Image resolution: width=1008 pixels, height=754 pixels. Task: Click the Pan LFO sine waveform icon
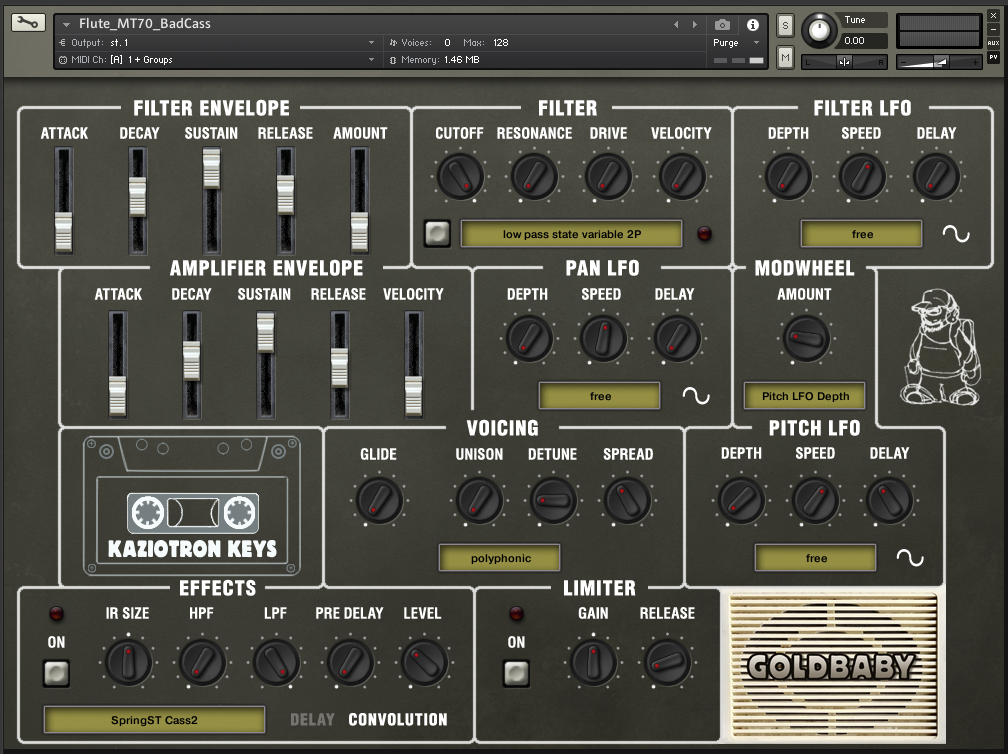click(695, 396)
